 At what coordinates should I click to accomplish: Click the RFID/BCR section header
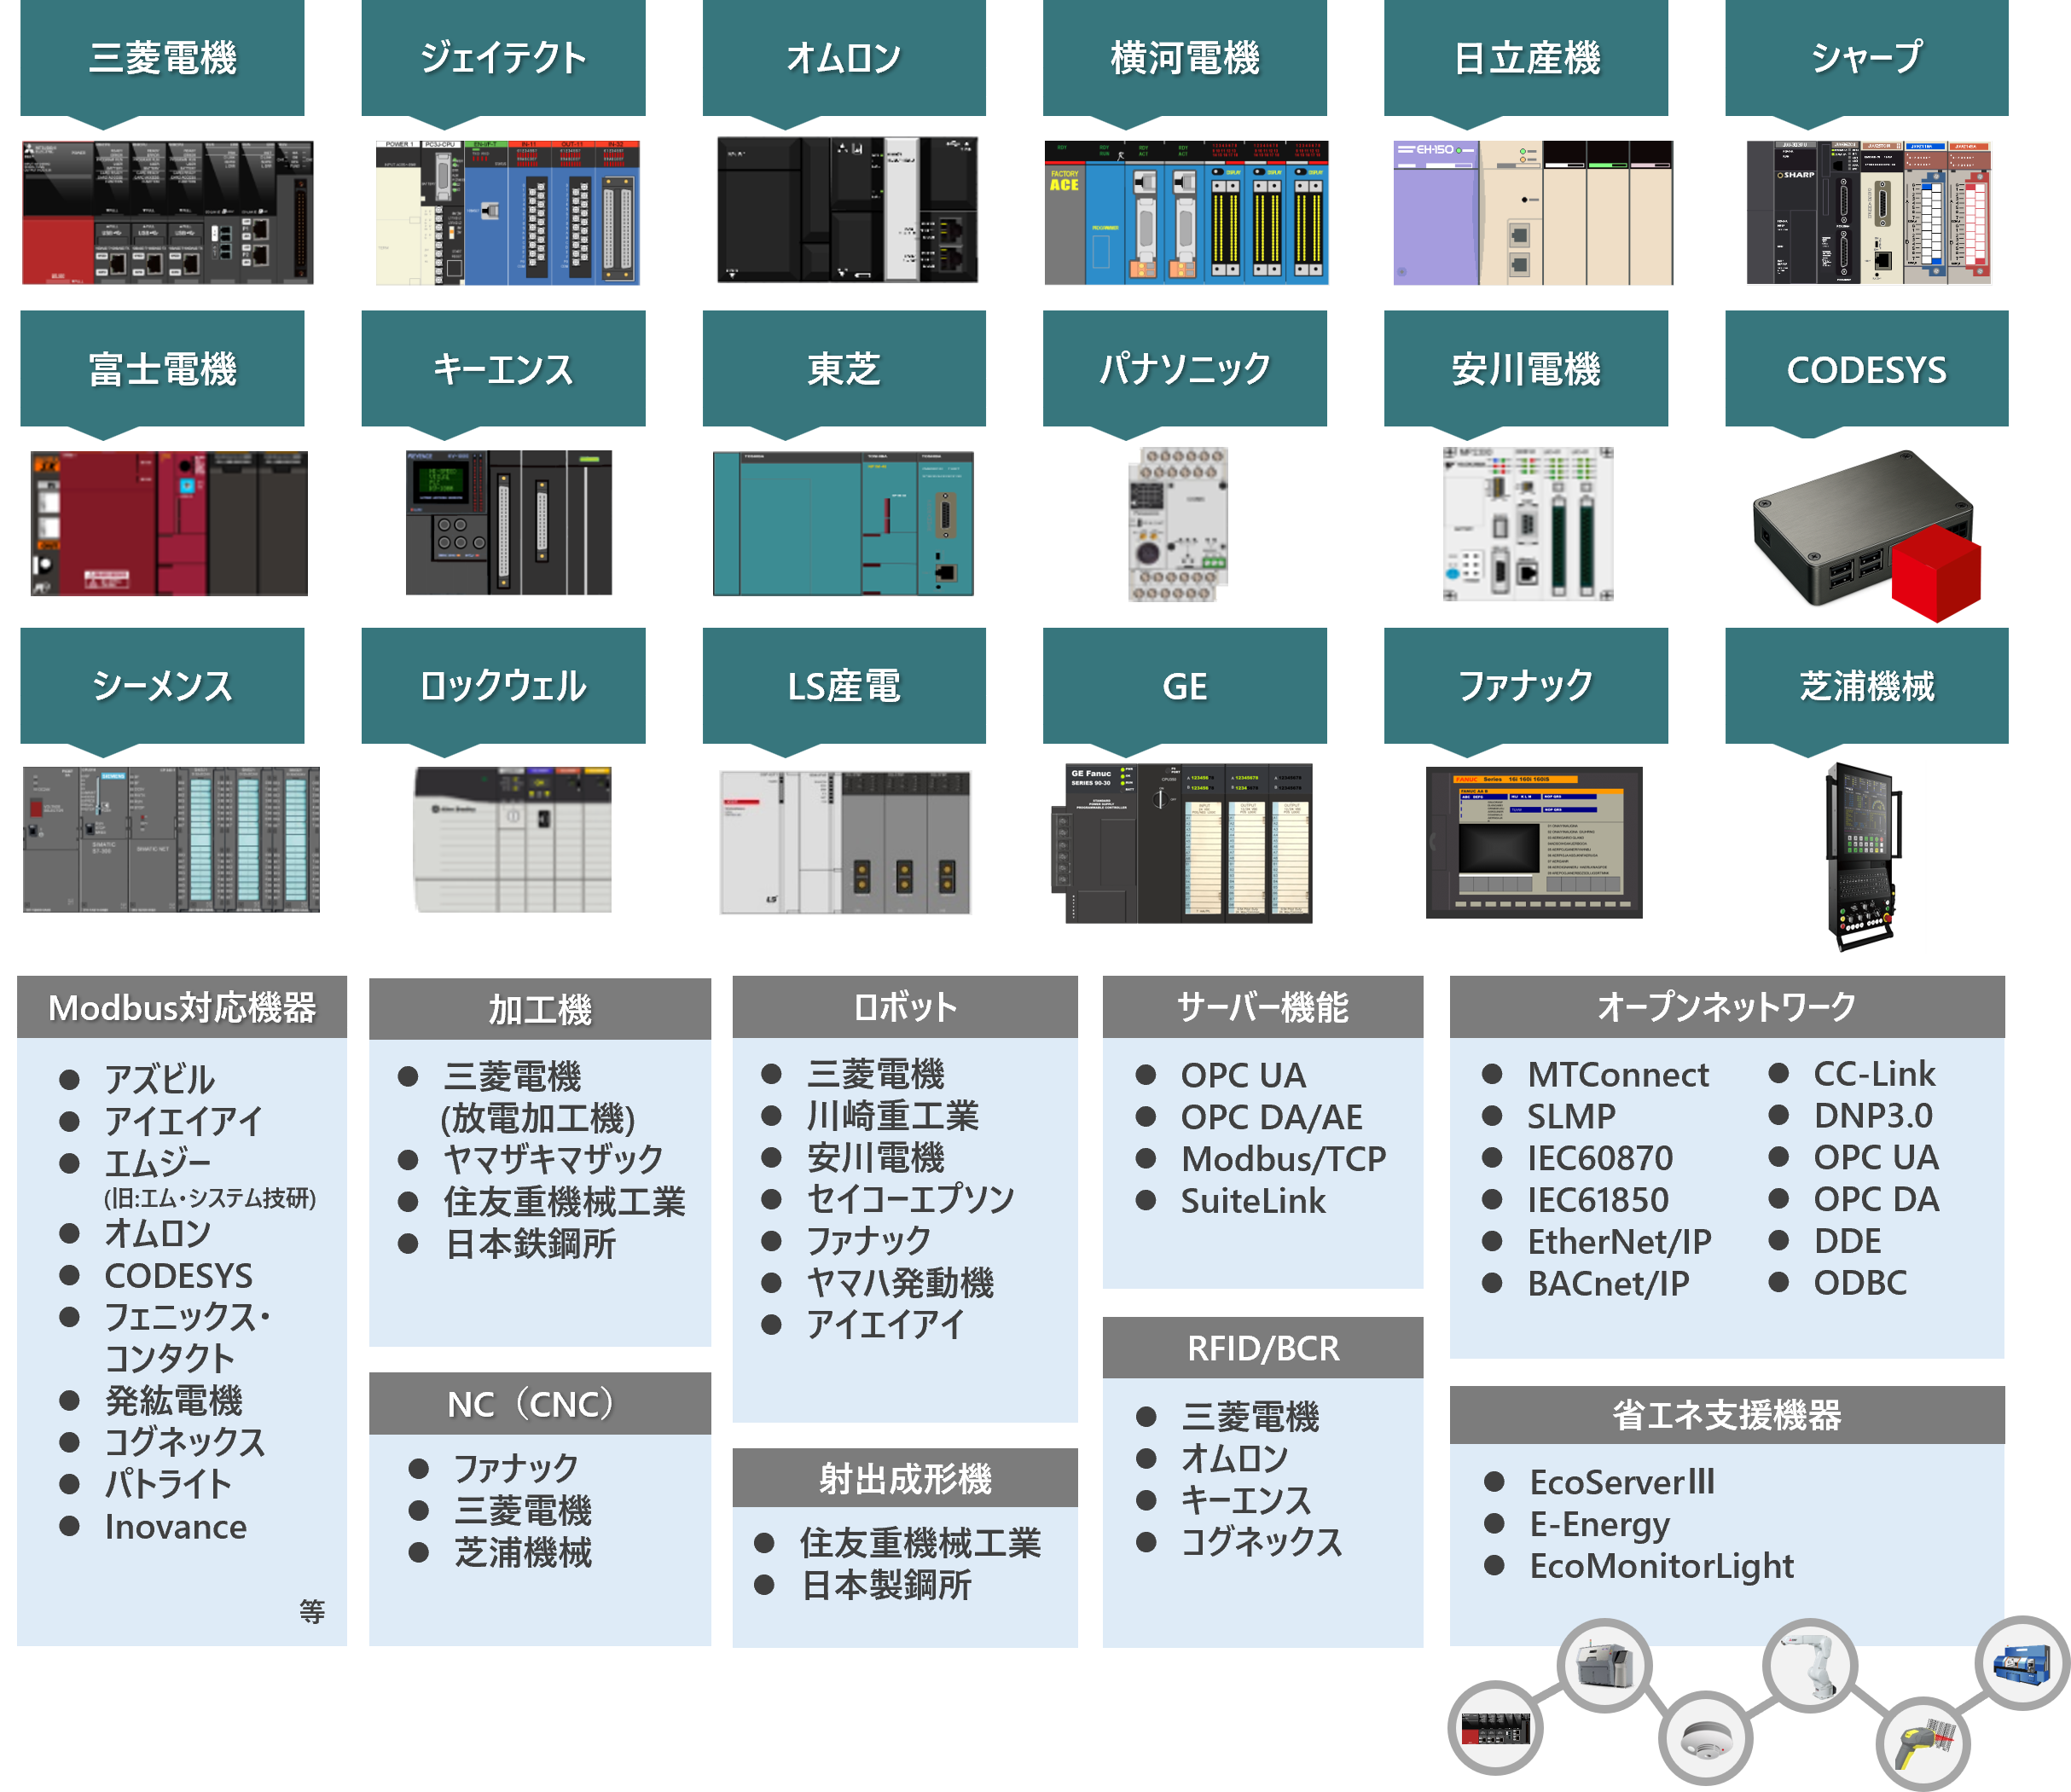(x=1263, y=1348)
